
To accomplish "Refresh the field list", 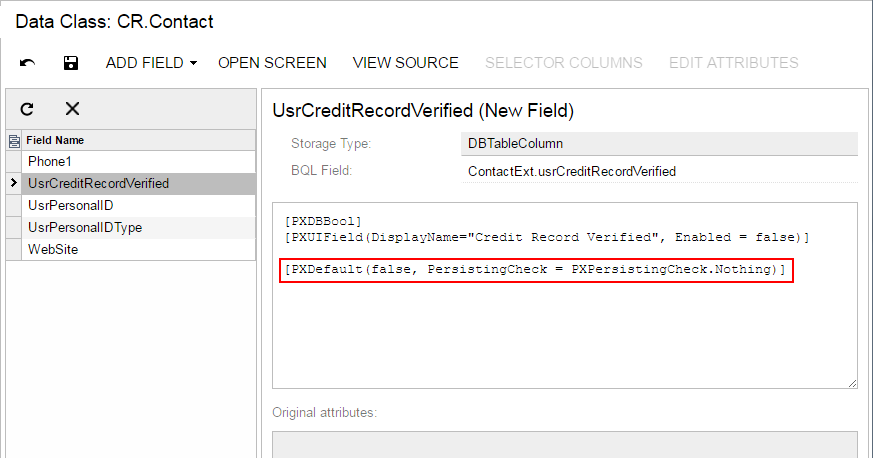I will coord(28,109).
